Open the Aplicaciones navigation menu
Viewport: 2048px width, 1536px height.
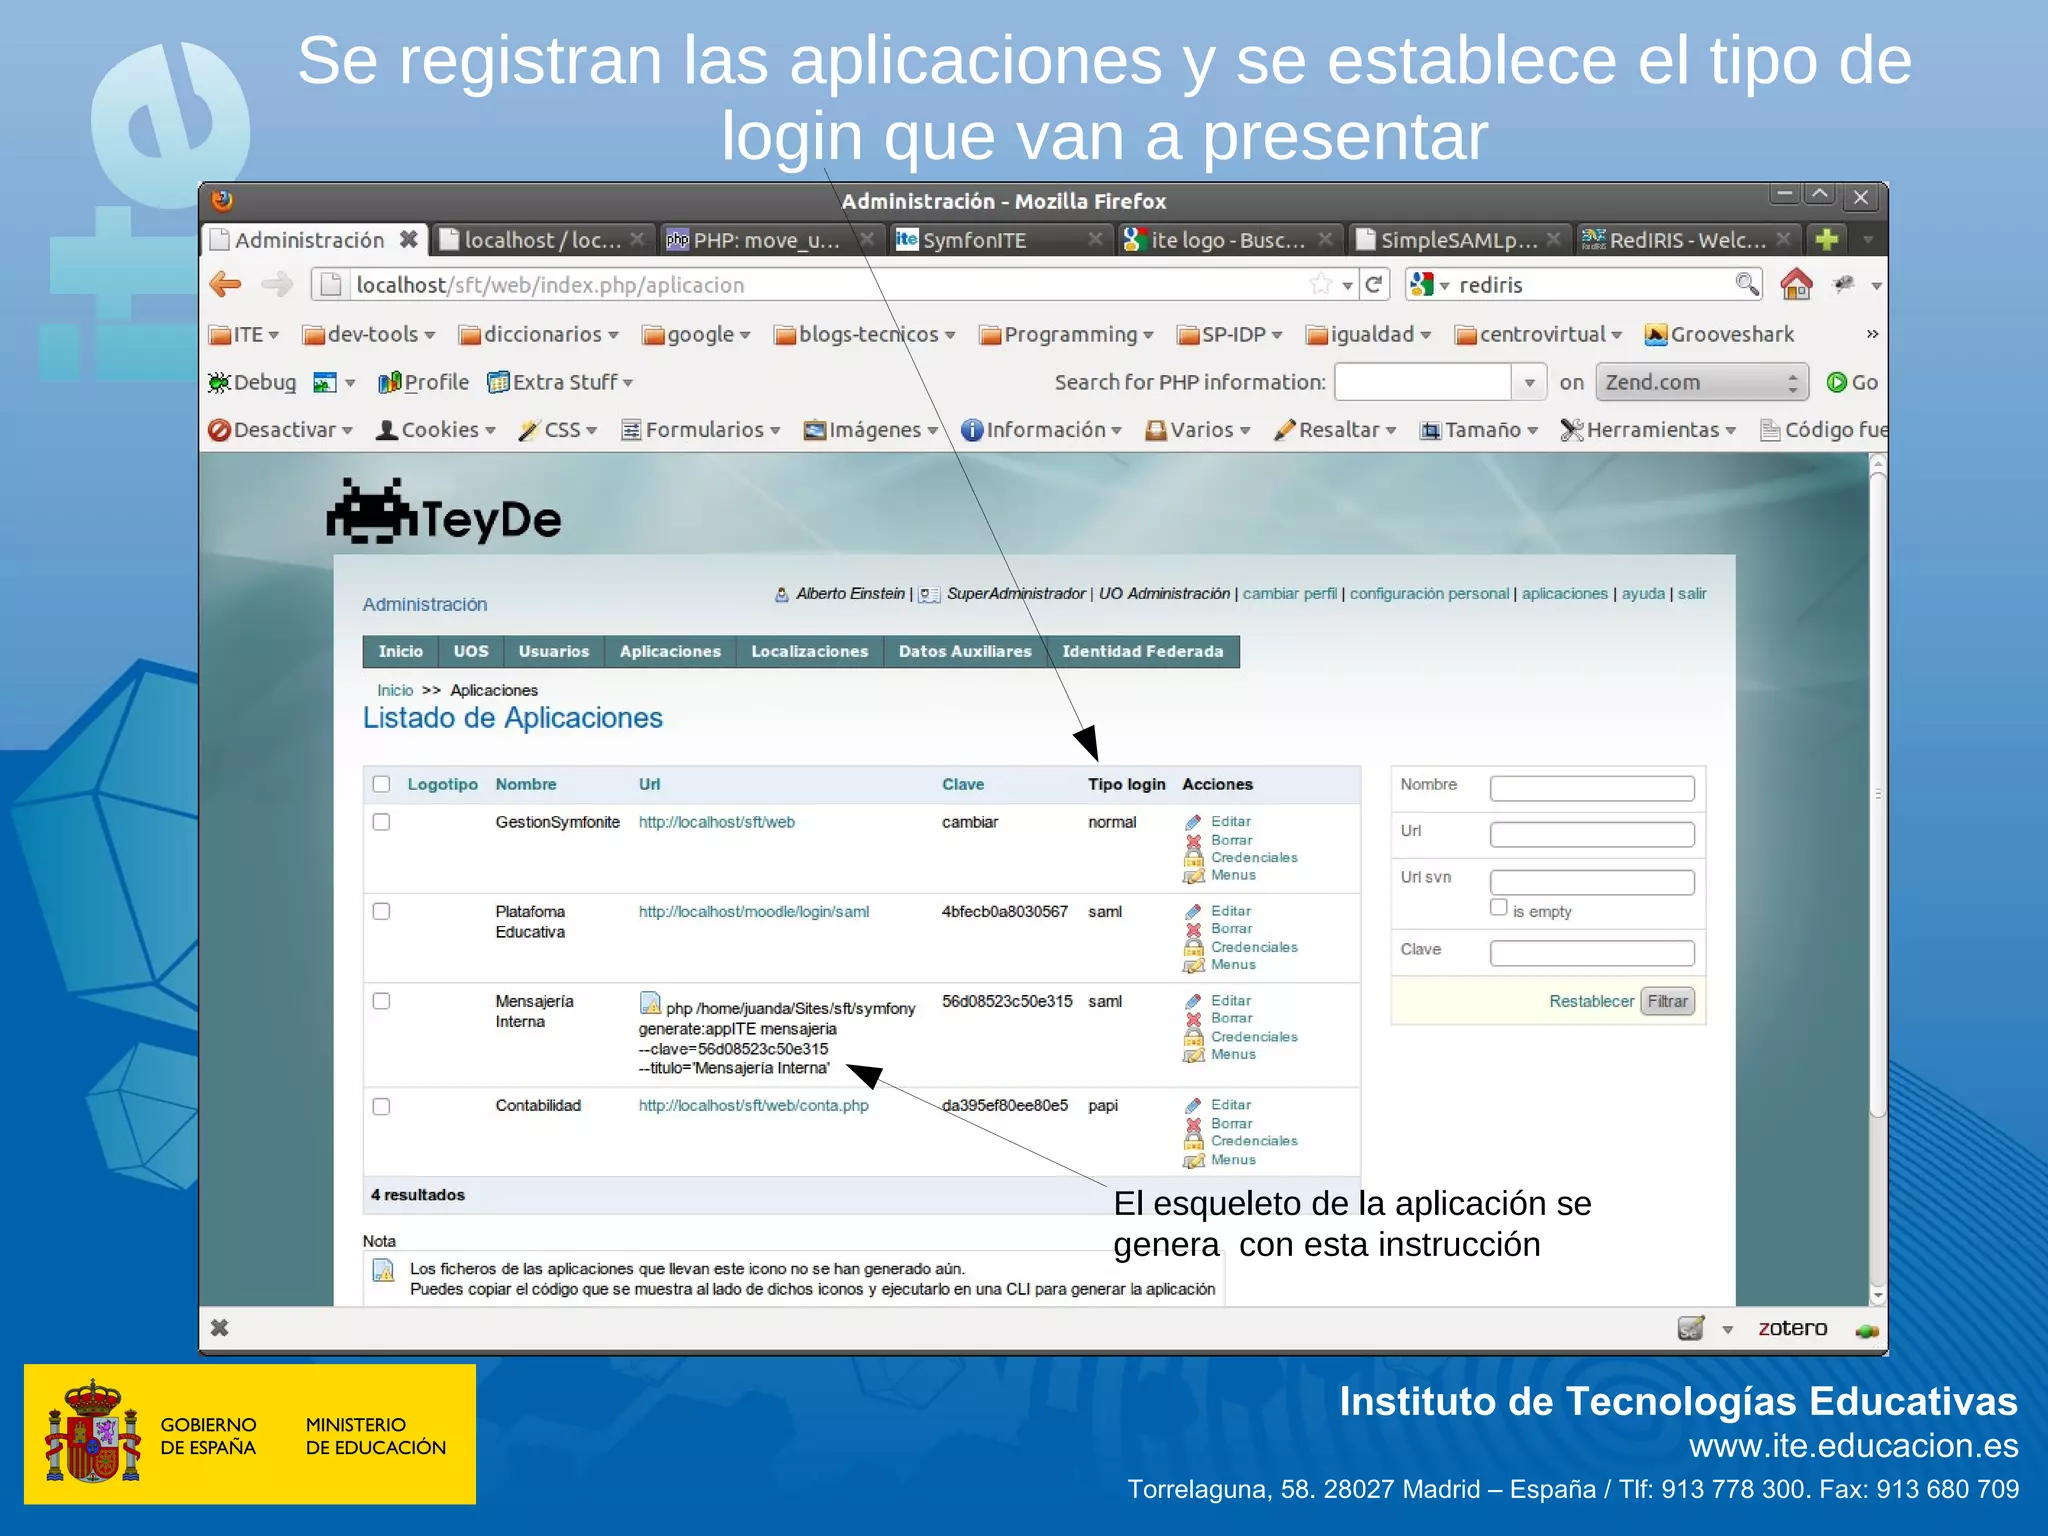[x=670, y=651]
